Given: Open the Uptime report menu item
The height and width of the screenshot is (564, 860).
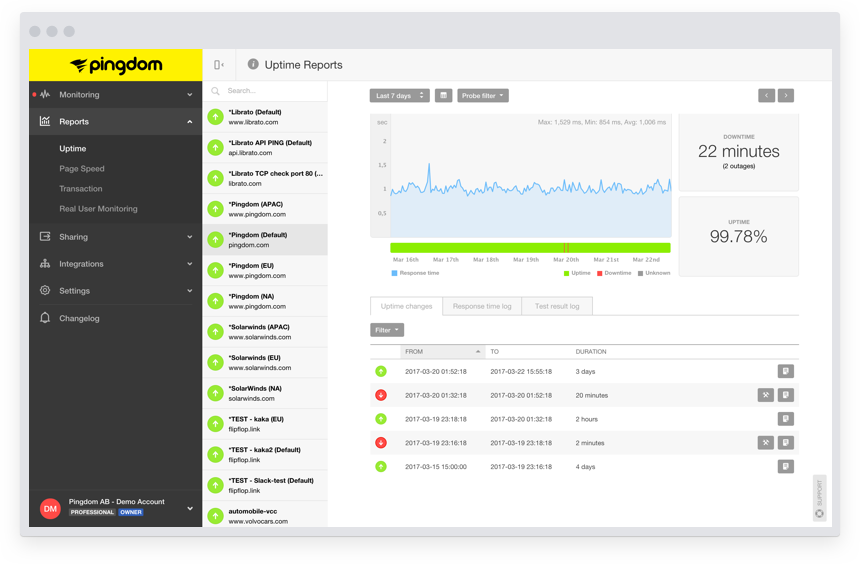Looking at the screenshot, I should 72,148.
